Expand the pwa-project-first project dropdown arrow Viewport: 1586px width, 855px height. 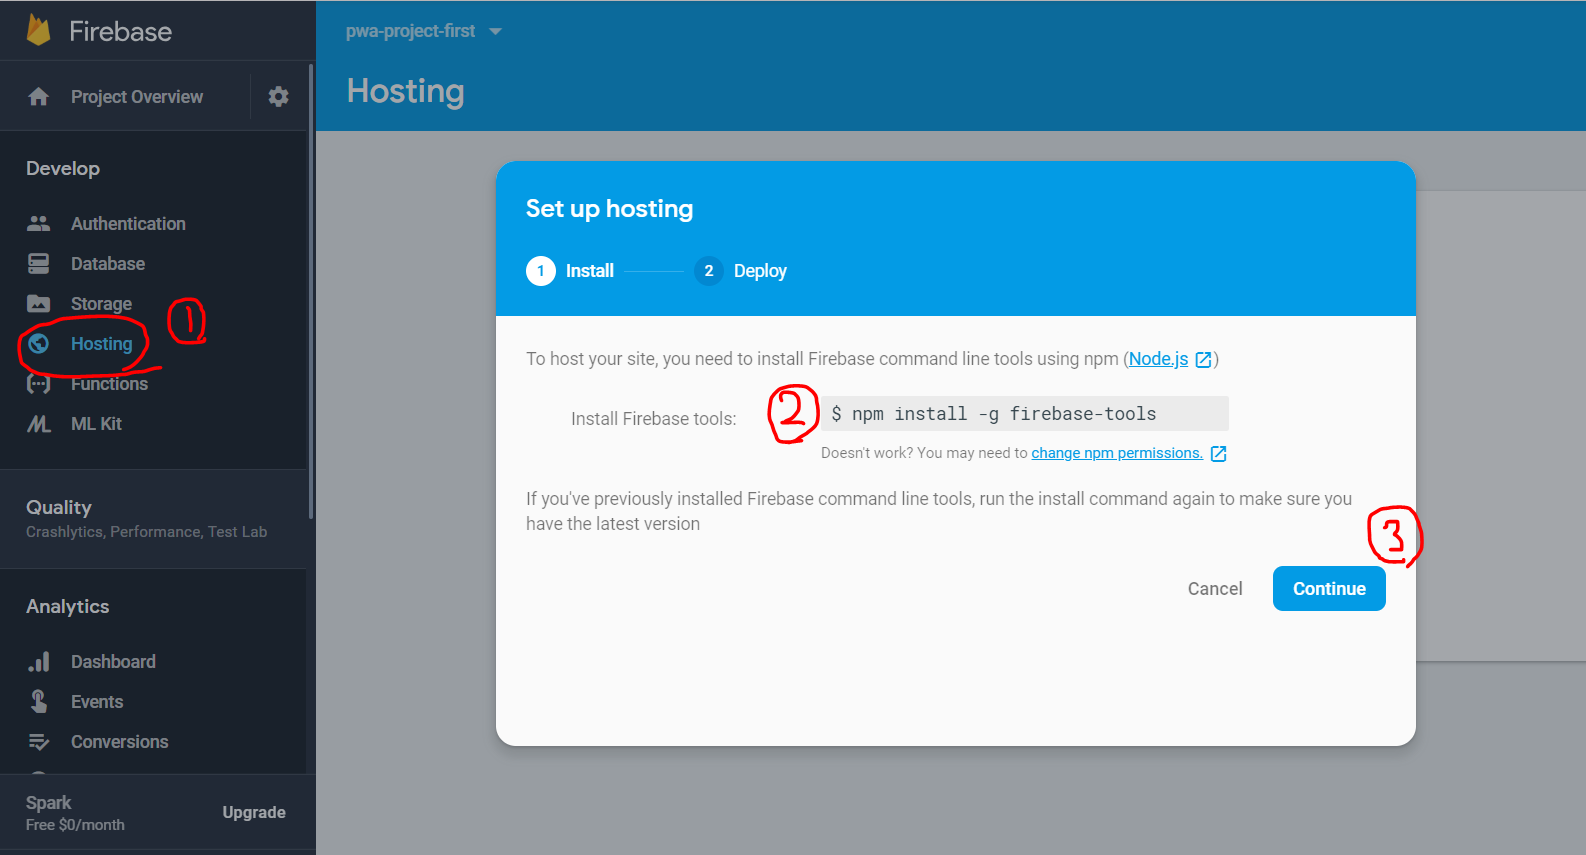[495, 32]
